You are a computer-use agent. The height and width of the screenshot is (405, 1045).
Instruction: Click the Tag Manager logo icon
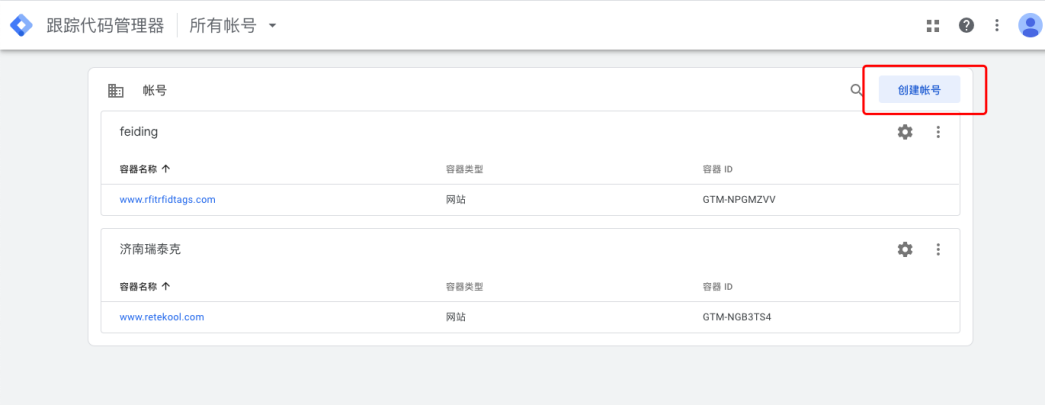22,25
